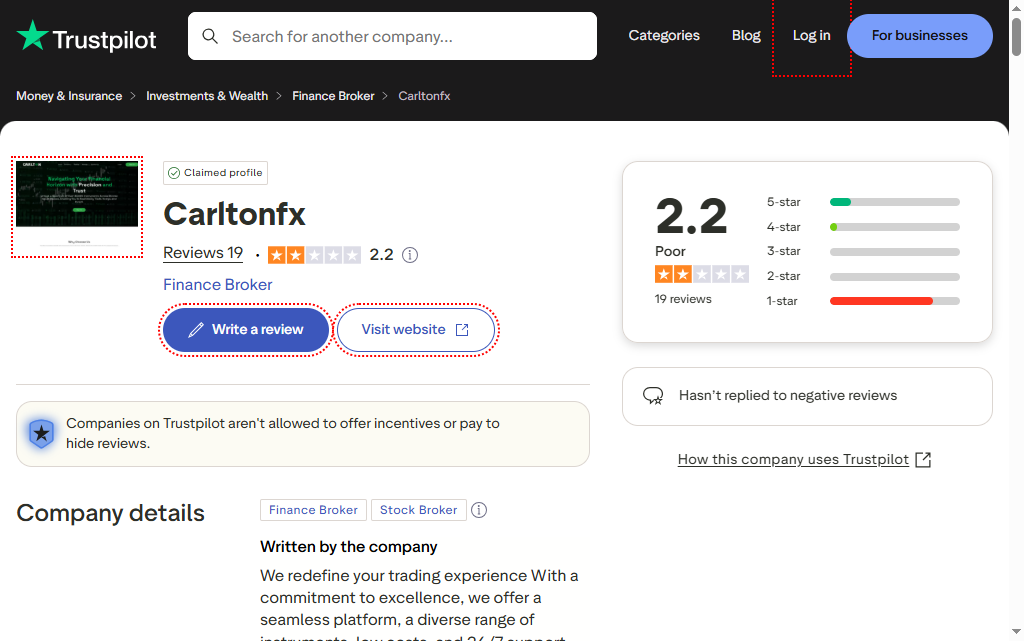Go to Log in
Screen dimensions: 1024x641
(812, 35)
